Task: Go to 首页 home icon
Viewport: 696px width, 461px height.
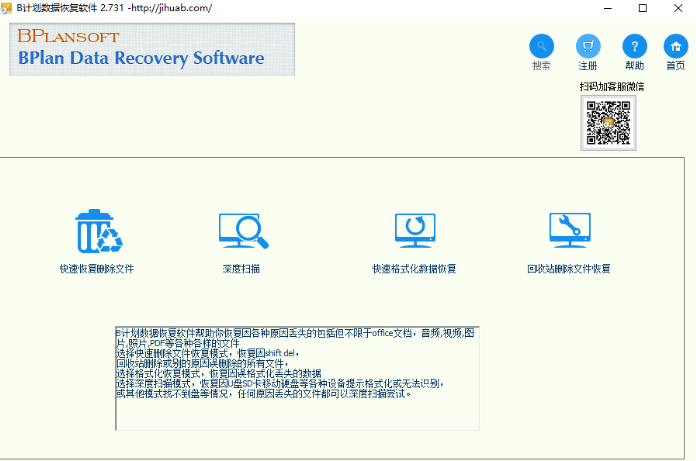Action: tap(676, 46)
